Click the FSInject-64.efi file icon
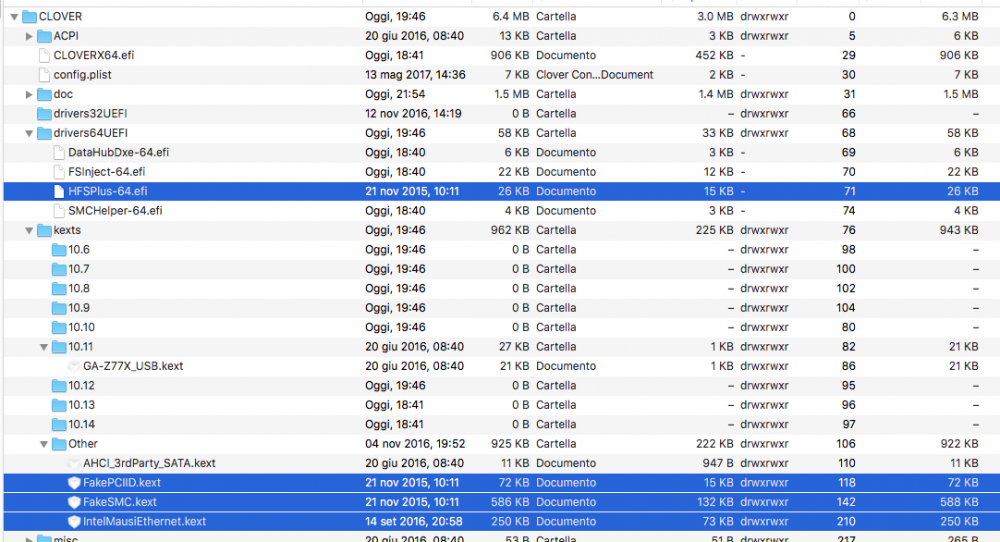1000x542 pixels. pyautogui.click(x=59, y=172)
